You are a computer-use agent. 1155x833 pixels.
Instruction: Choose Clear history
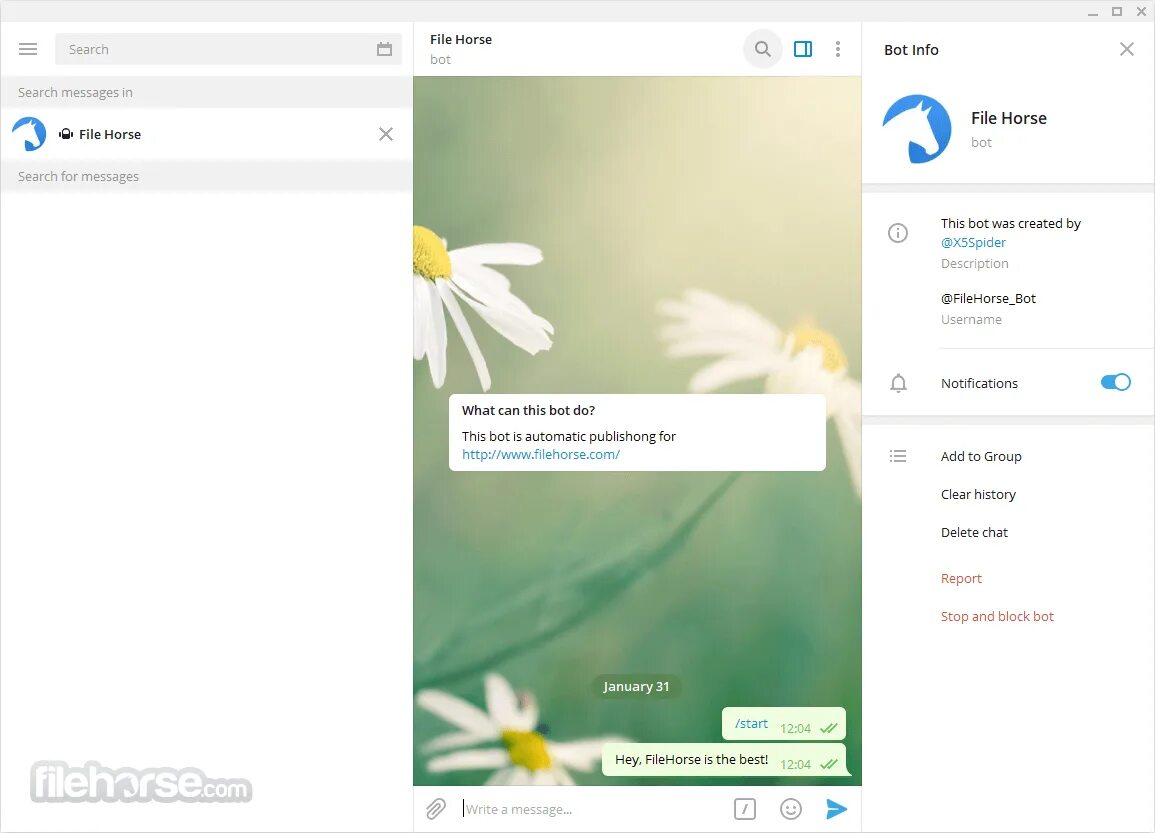click(x=978, y=495)
